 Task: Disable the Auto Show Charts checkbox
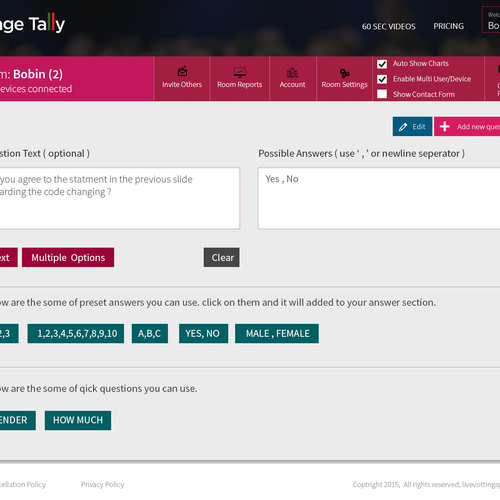click(382, 64)
